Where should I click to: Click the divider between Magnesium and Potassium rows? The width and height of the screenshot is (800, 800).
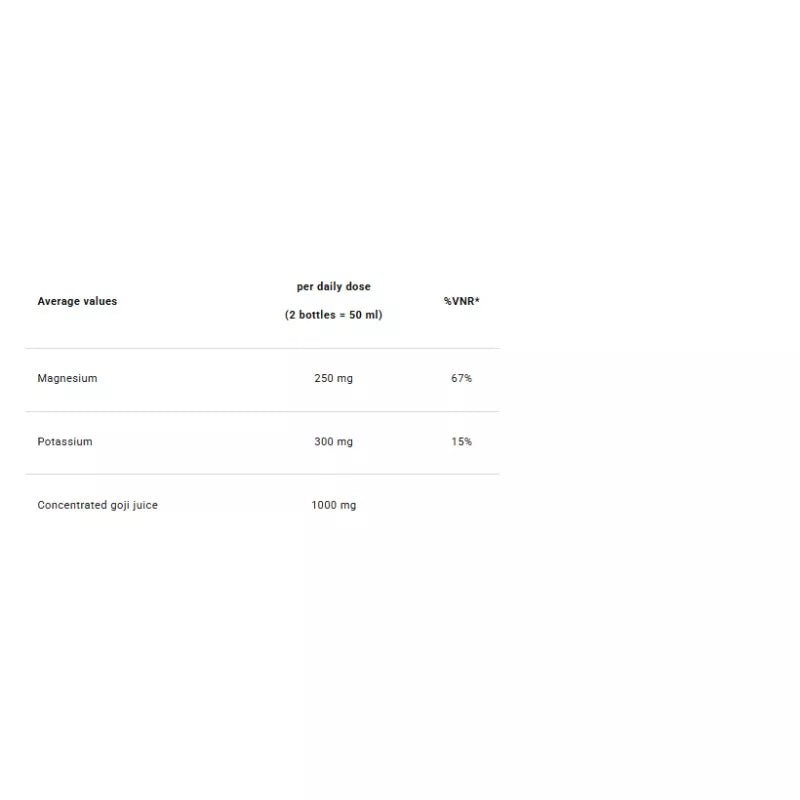pyautogui.click(x=262, y=411)
